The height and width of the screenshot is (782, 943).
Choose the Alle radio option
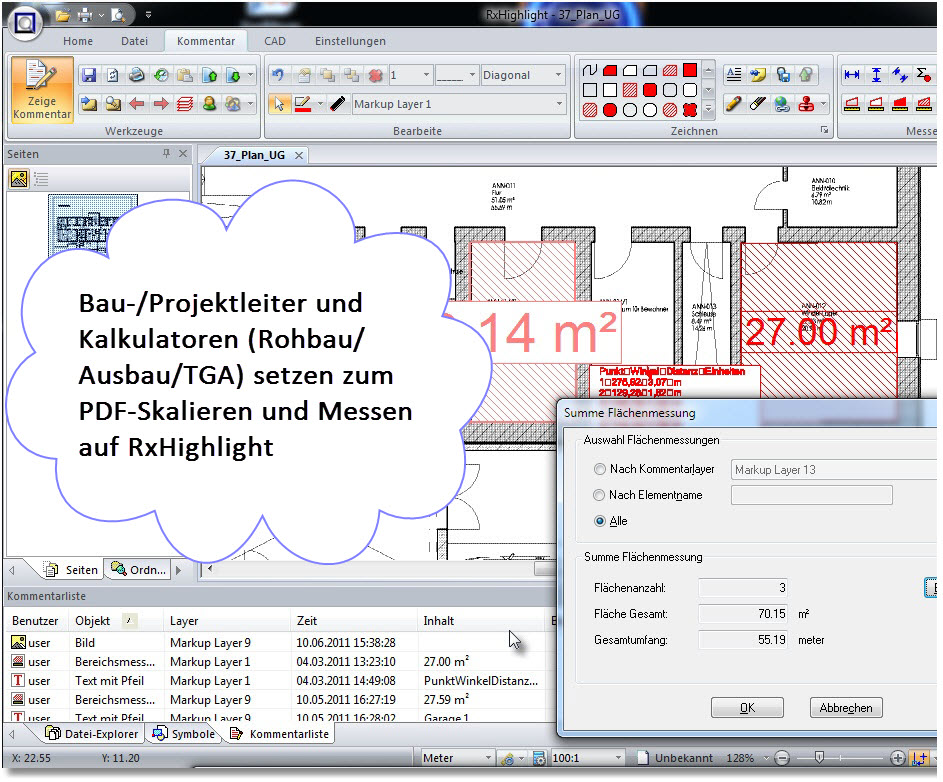tap(599, 521)
